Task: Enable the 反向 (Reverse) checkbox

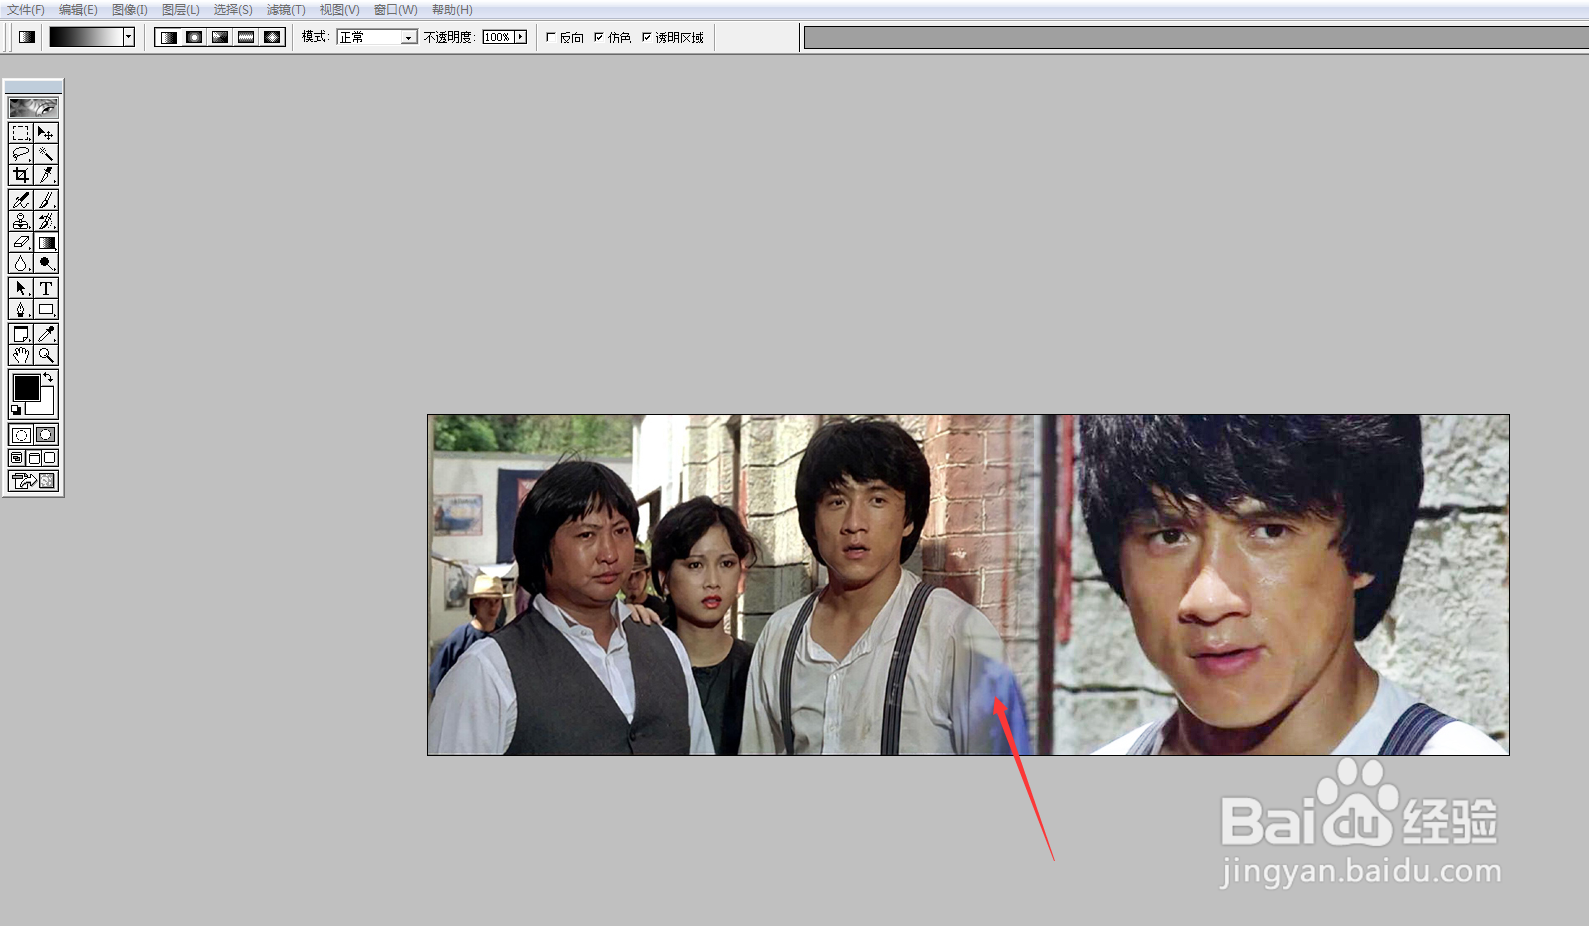Action: (551, 37)
